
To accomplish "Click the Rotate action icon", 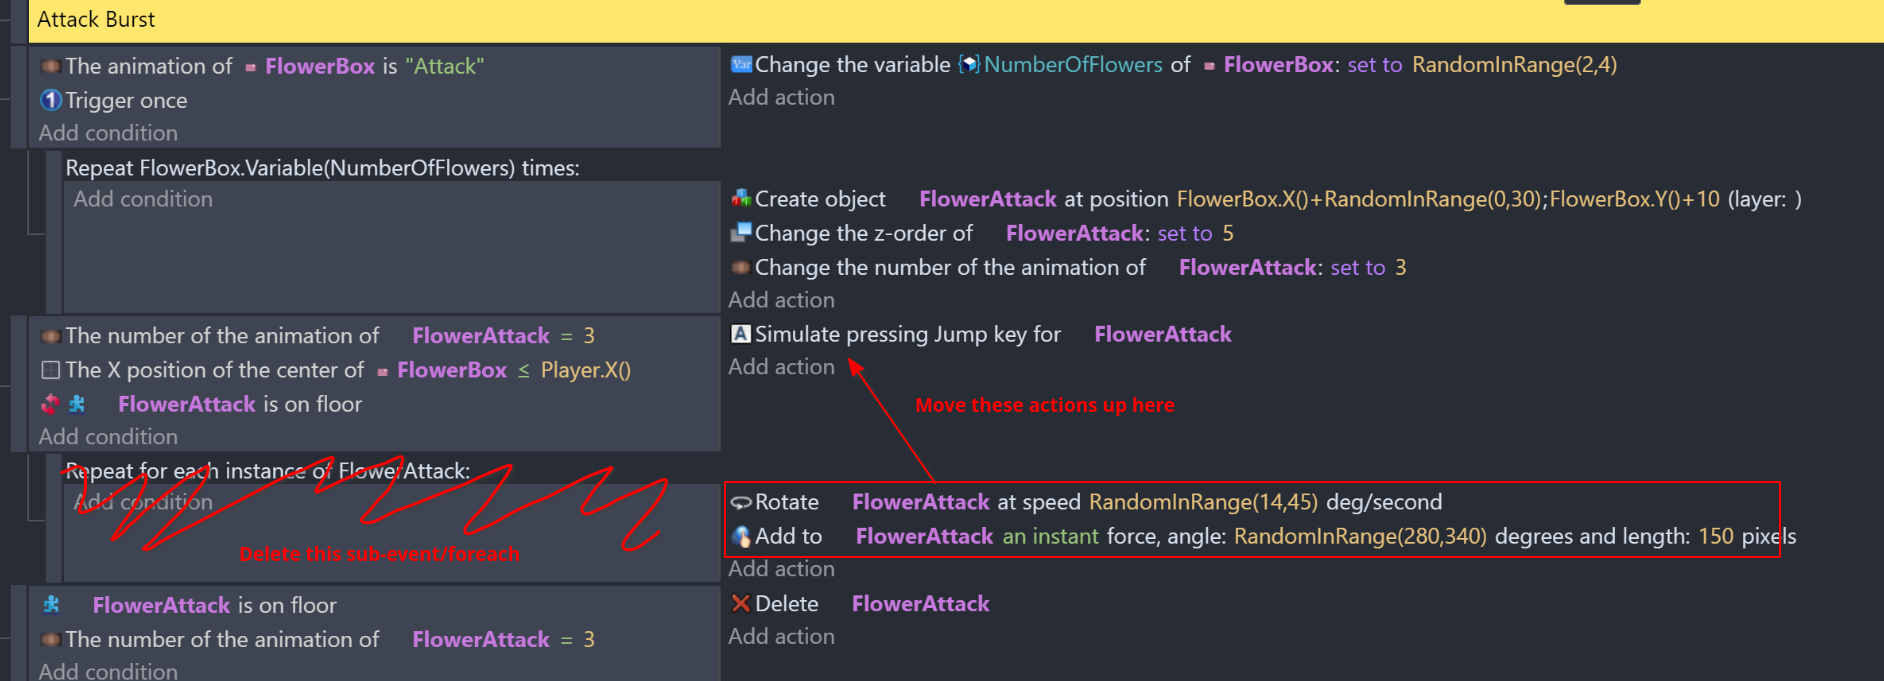I will pyautogui.click(x=741, y=502).
